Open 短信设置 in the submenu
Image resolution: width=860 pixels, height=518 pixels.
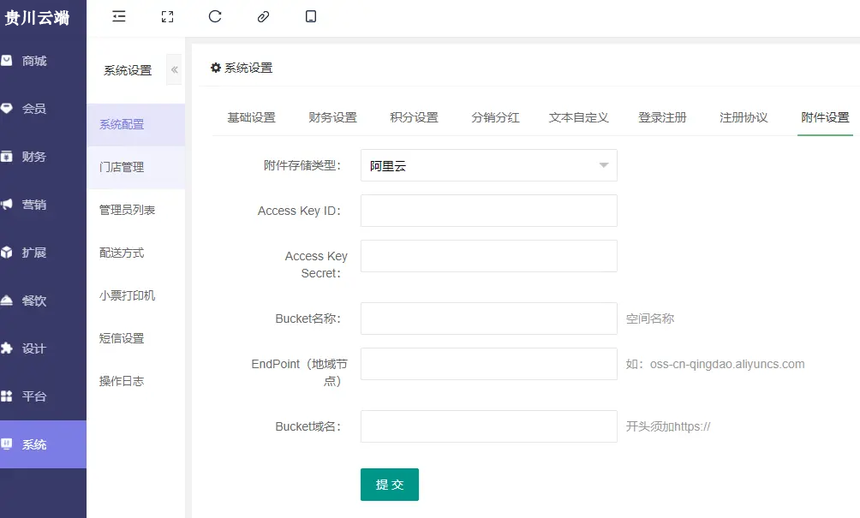[x=136, y=339]
